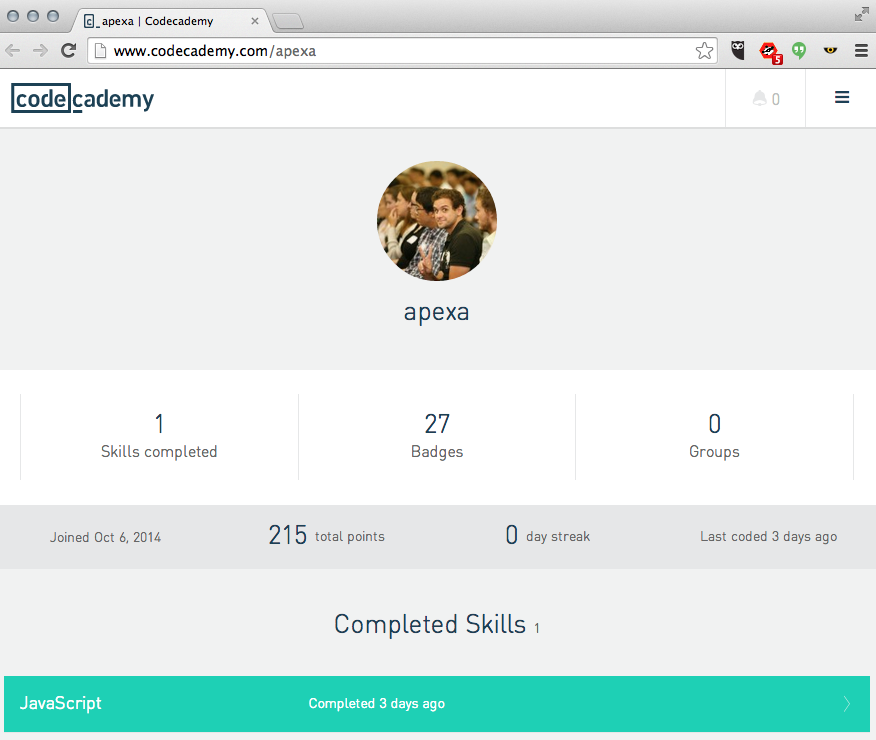876x740 pixels.
Task: Close the apexa Codecademy tab
Action: point(255,21)
